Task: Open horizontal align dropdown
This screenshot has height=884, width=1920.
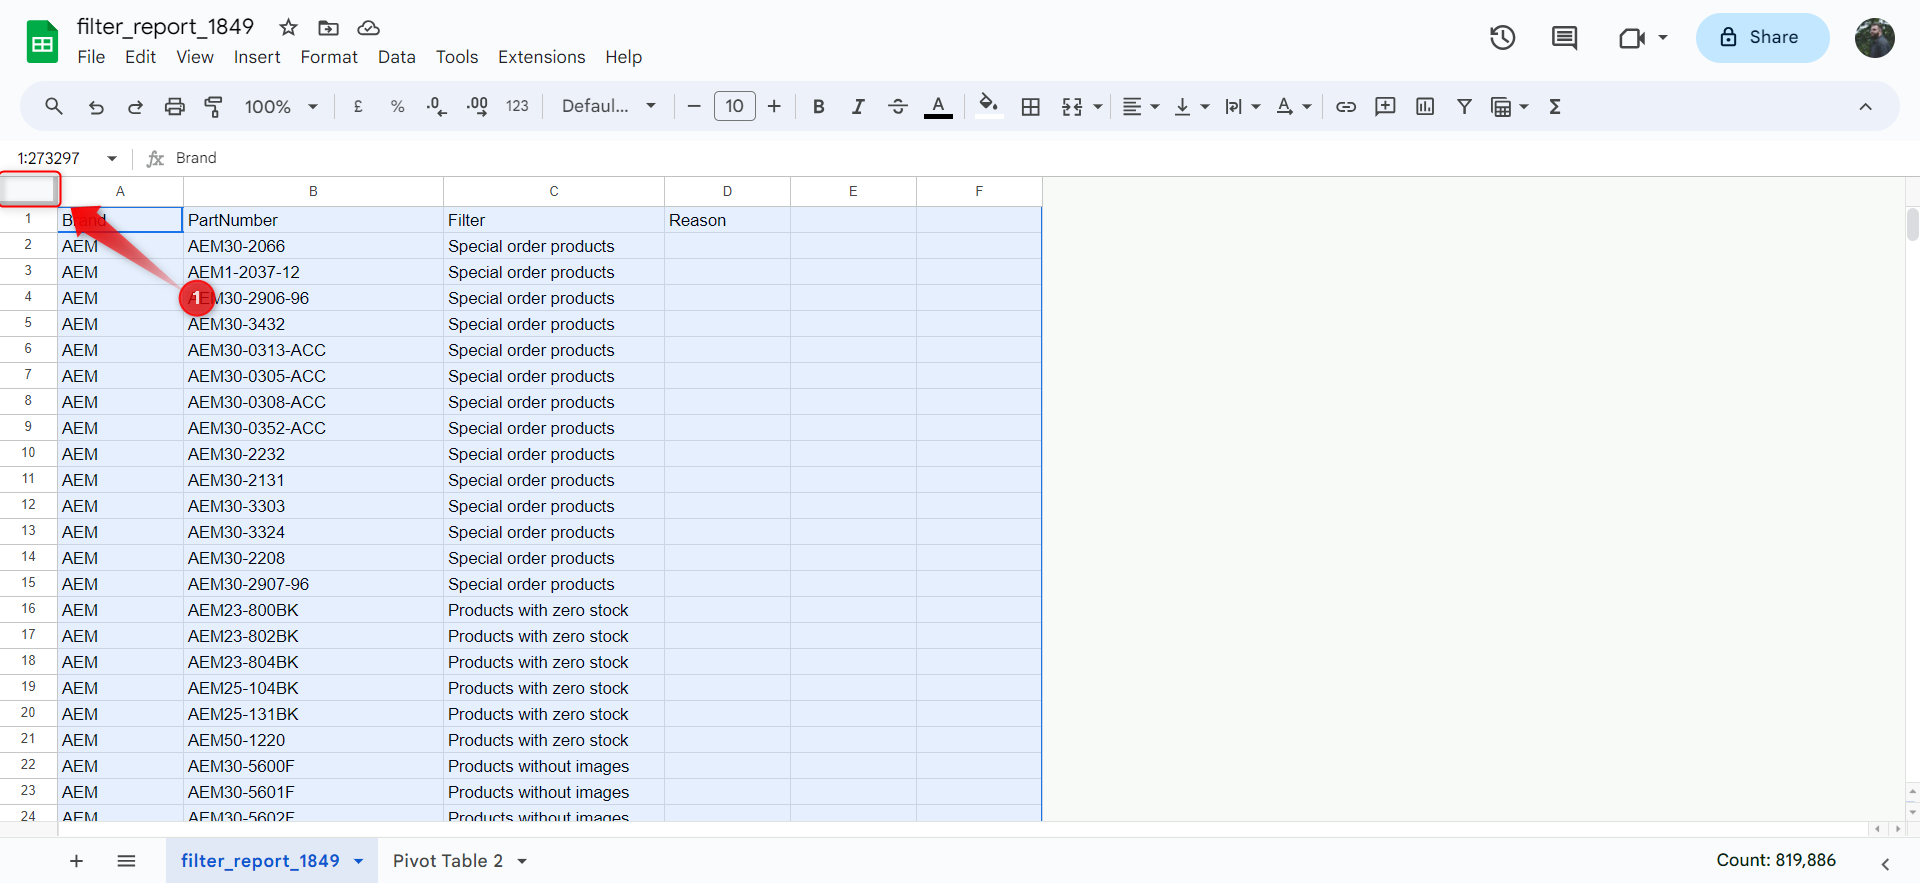Action: pos(1140,106)
